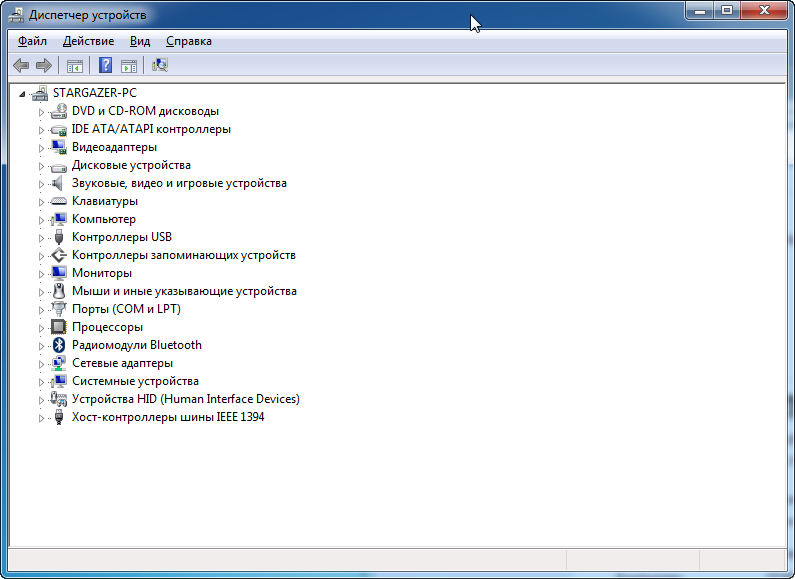
Task: Open the Вид menu
Action: point(140,41)
